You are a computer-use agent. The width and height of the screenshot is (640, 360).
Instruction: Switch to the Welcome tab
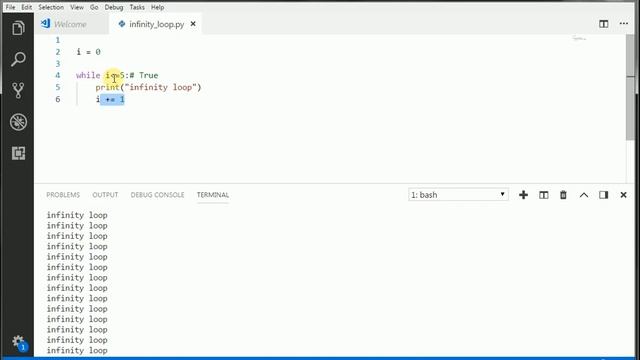click(x=70, y=24)
